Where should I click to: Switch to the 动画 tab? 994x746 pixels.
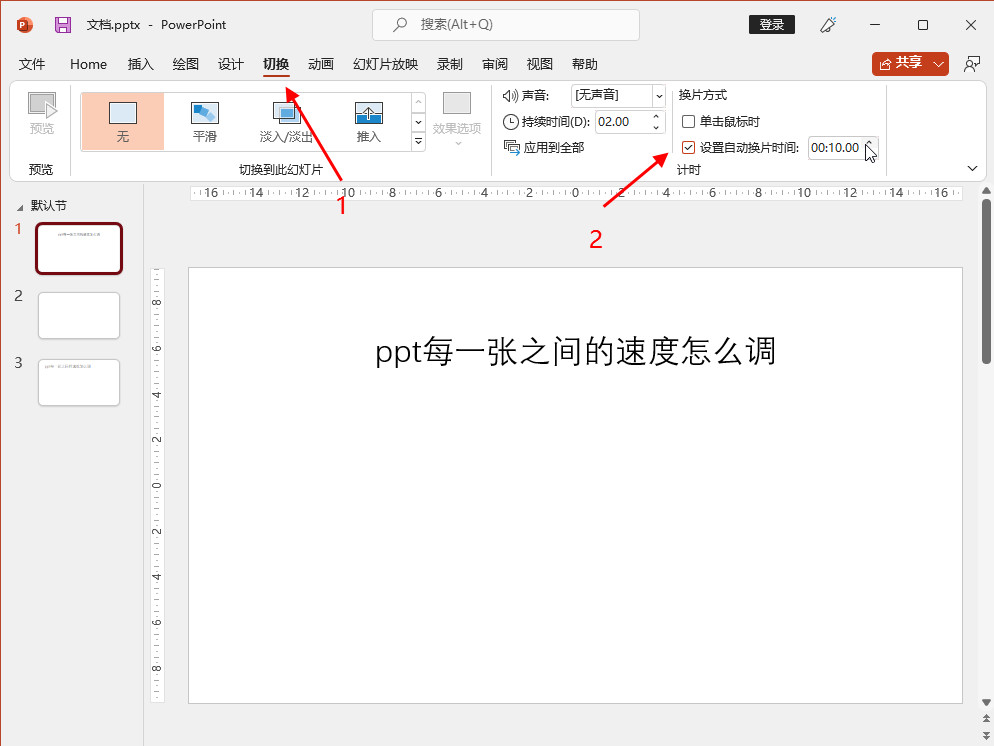point(321,64)
